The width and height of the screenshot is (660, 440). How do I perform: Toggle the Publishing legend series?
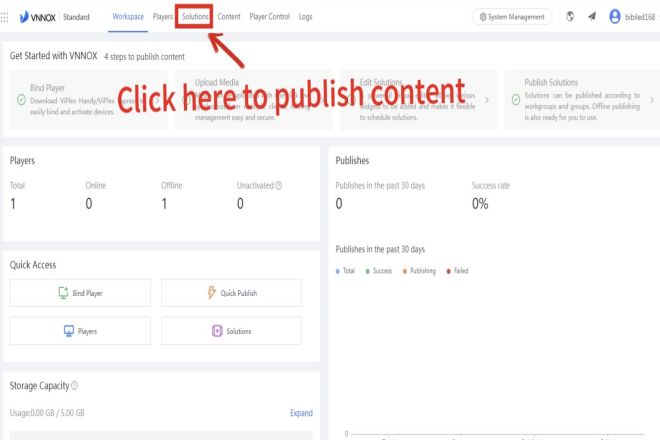pos(419,271)
